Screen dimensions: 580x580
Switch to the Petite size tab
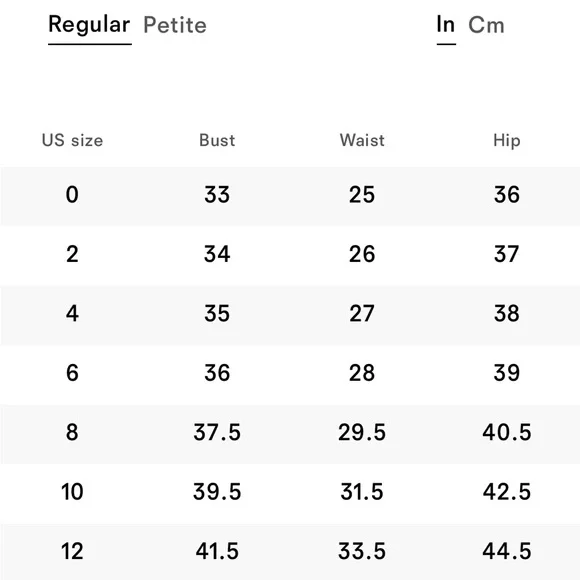175,25
